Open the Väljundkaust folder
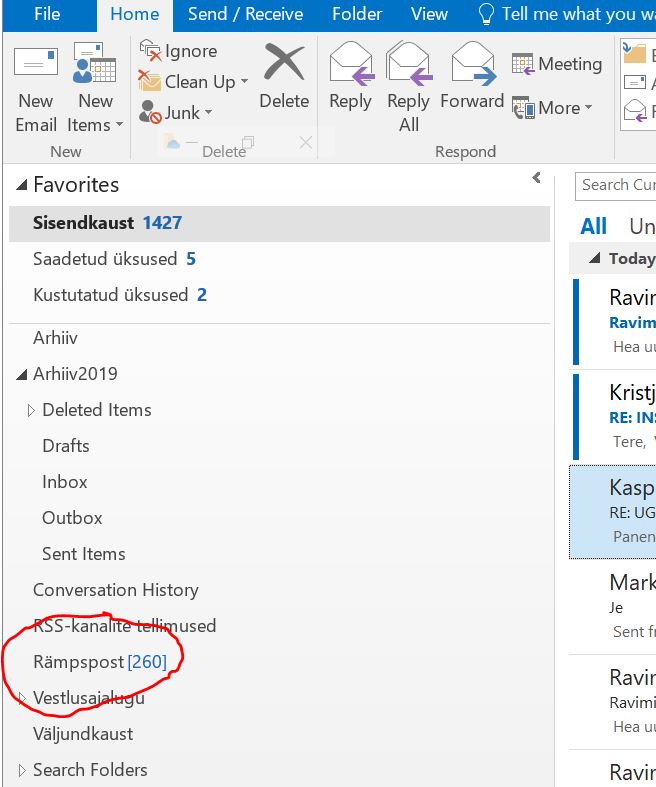The height and width of the screenshot is (787, 656). coord(83,734)
